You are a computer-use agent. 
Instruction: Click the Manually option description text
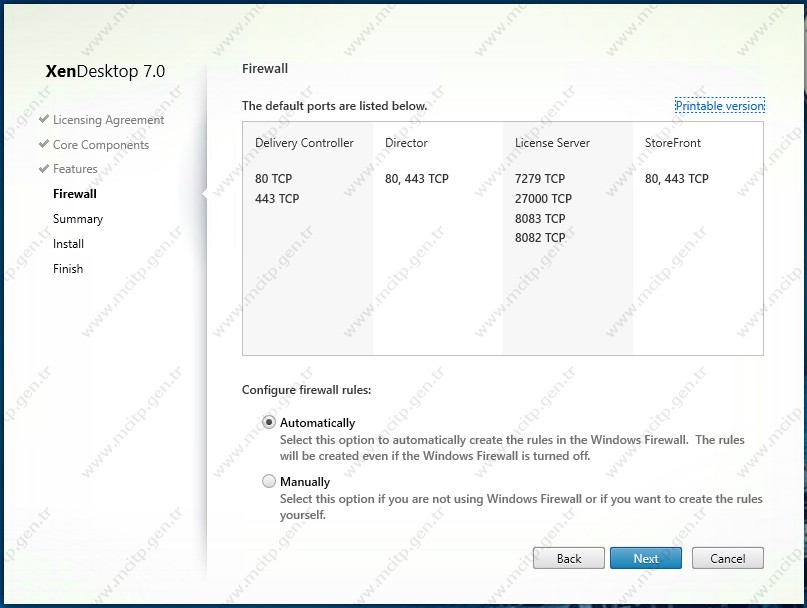click(521, 507)
